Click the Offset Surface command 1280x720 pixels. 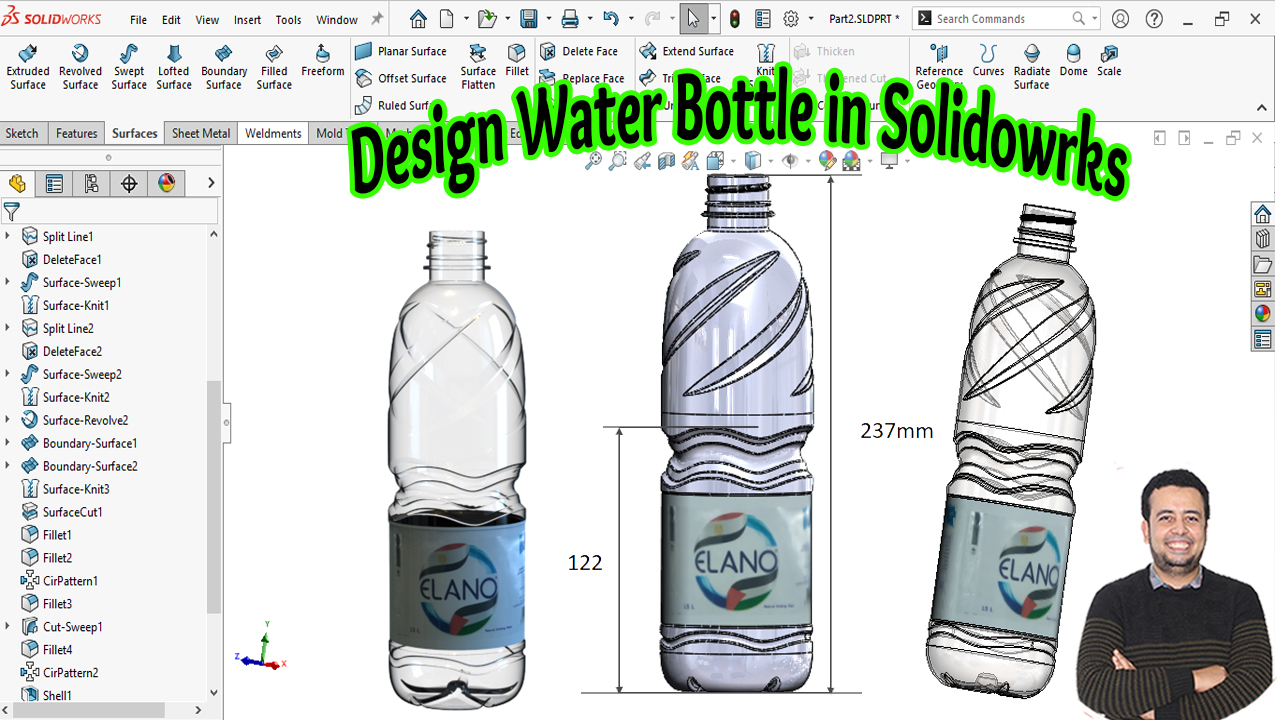point(401,78)
